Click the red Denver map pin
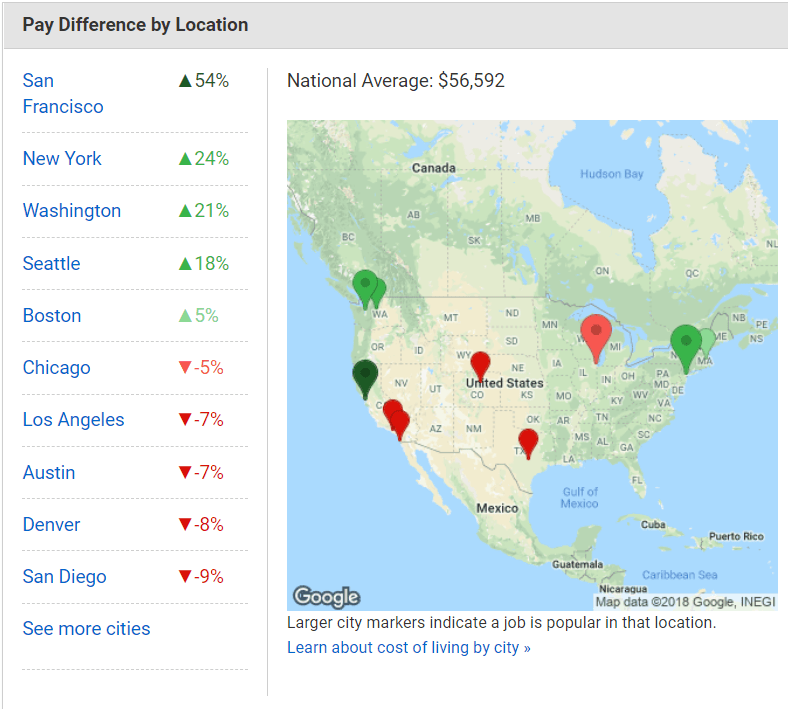Viewport: 788px width, 709px height. 480,365
